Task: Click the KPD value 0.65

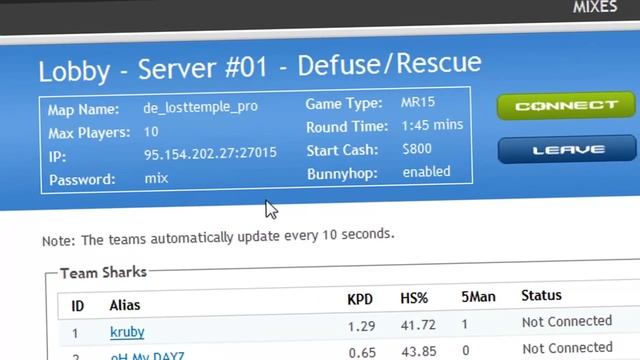Action: point(362,353)
